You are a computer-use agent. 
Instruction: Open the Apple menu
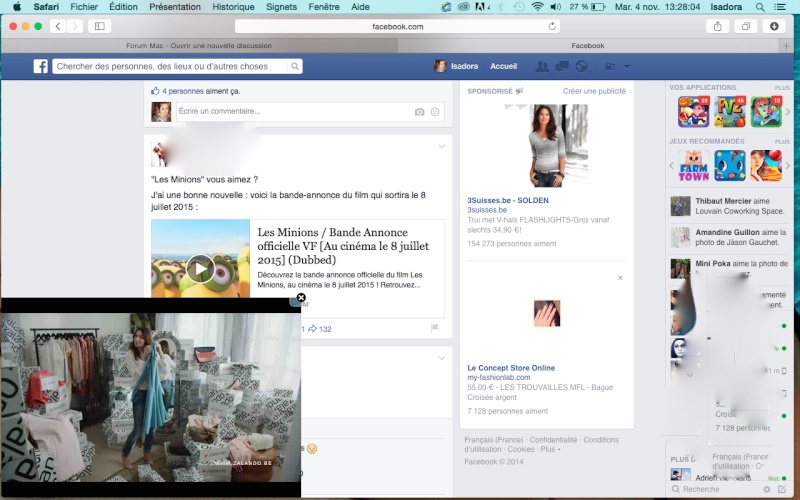click(17, 7)
